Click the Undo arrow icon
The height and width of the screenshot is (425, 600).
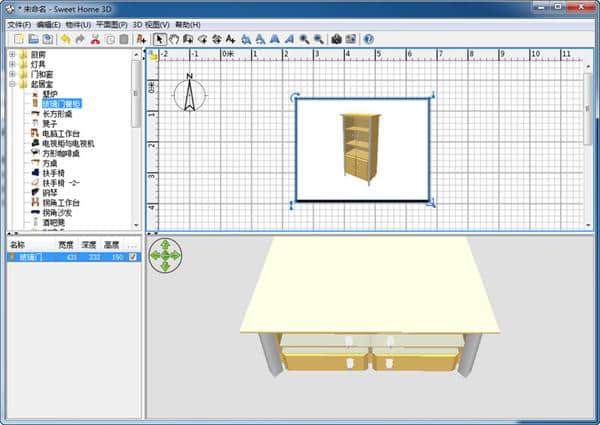tap(66, 38)
